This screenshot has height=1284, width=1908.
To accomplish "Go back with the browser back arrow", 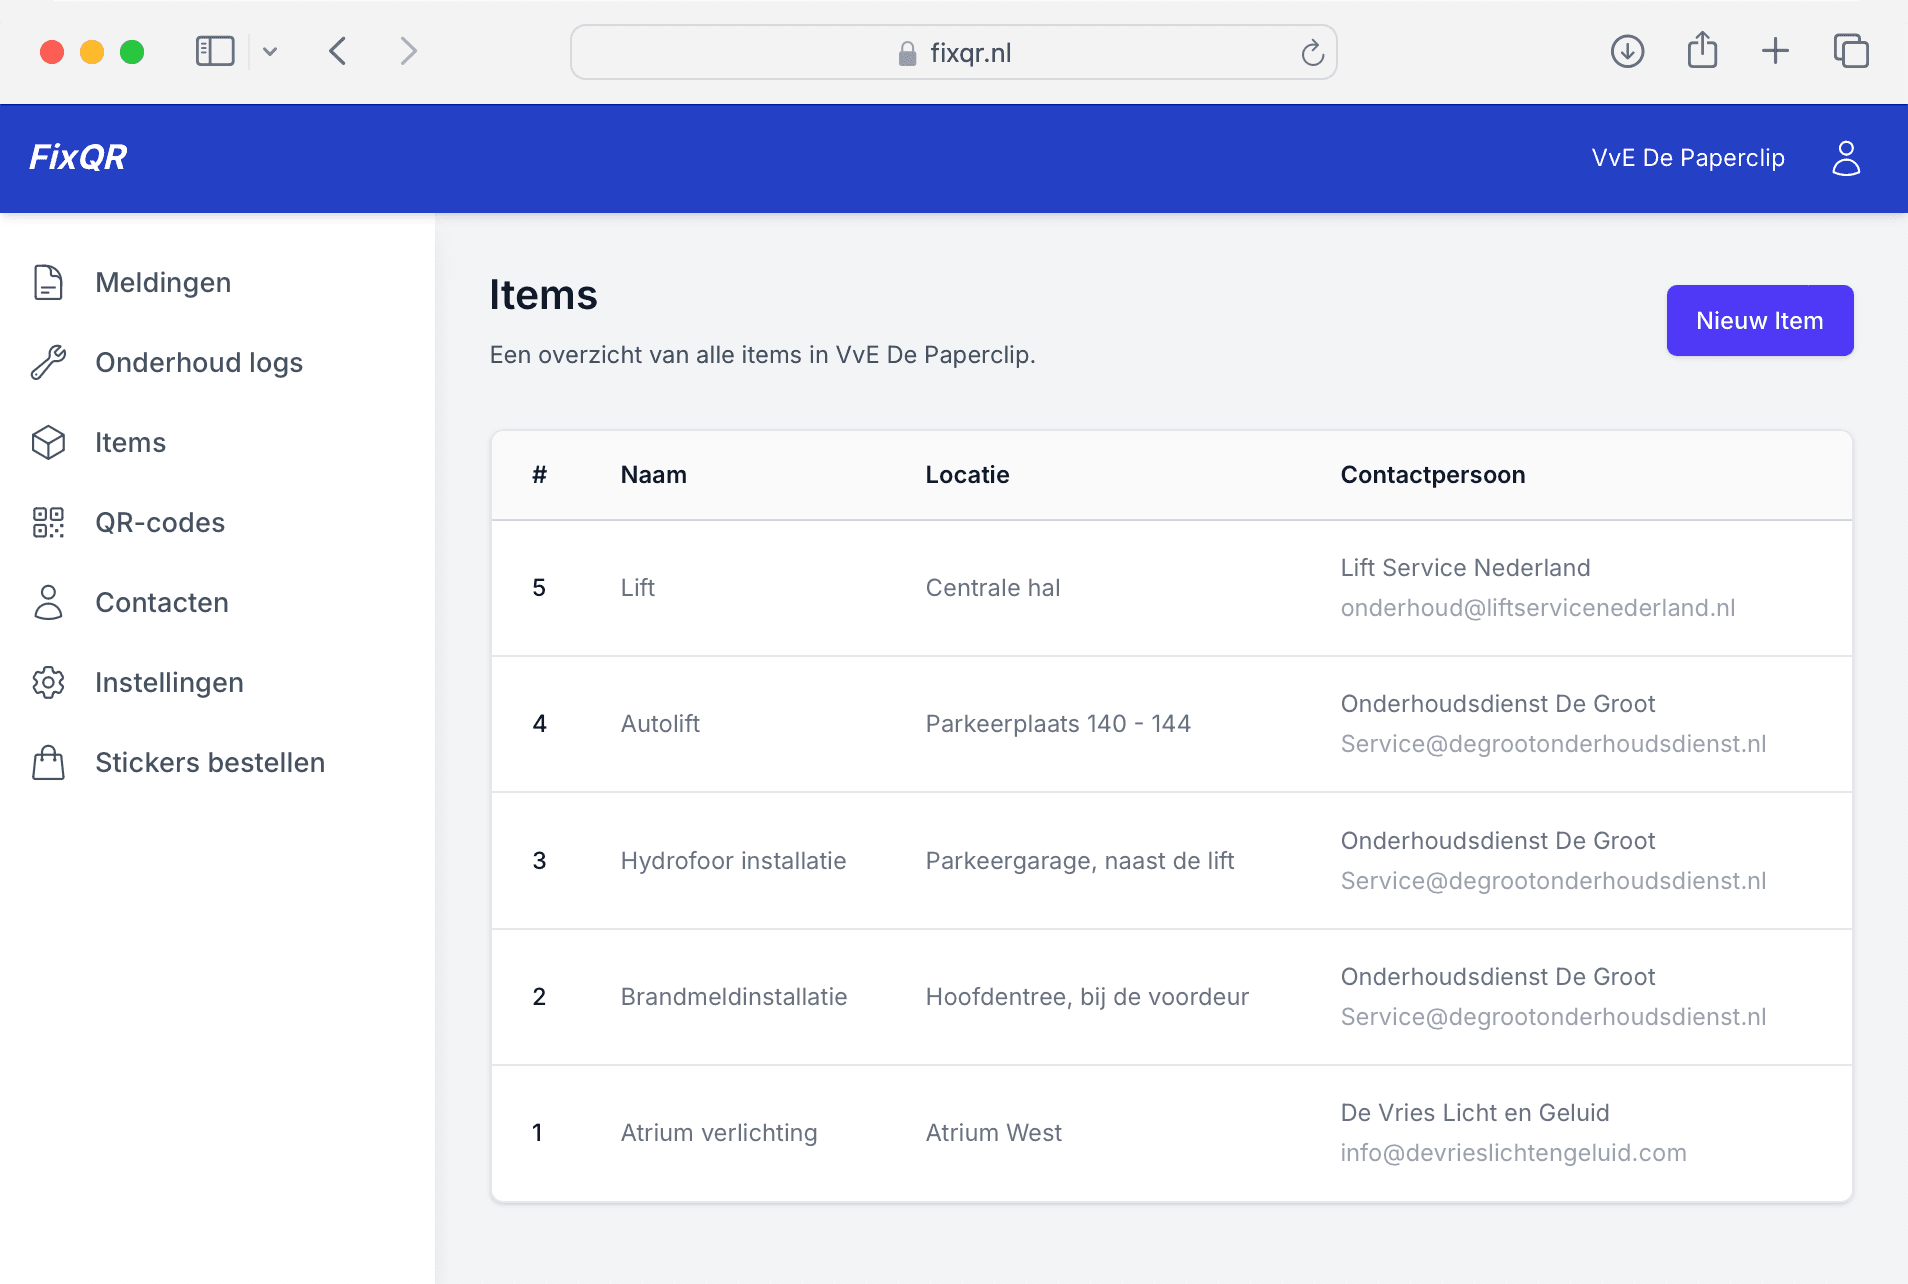I will point(338,51).
